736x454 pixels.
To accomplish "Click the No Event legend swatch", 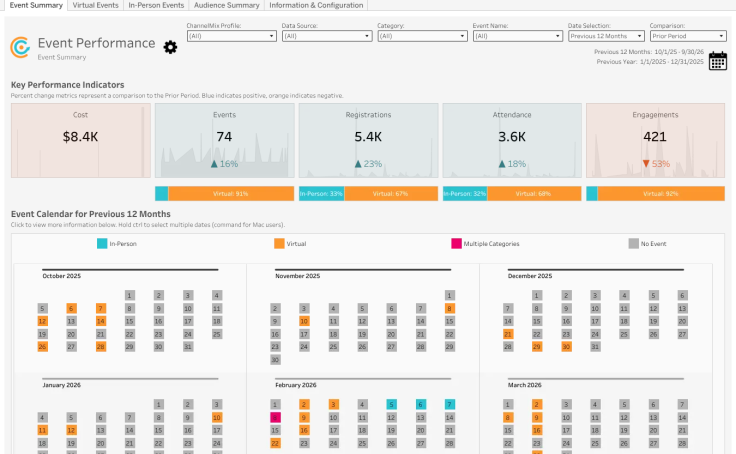I will click(x=634, y=243).
